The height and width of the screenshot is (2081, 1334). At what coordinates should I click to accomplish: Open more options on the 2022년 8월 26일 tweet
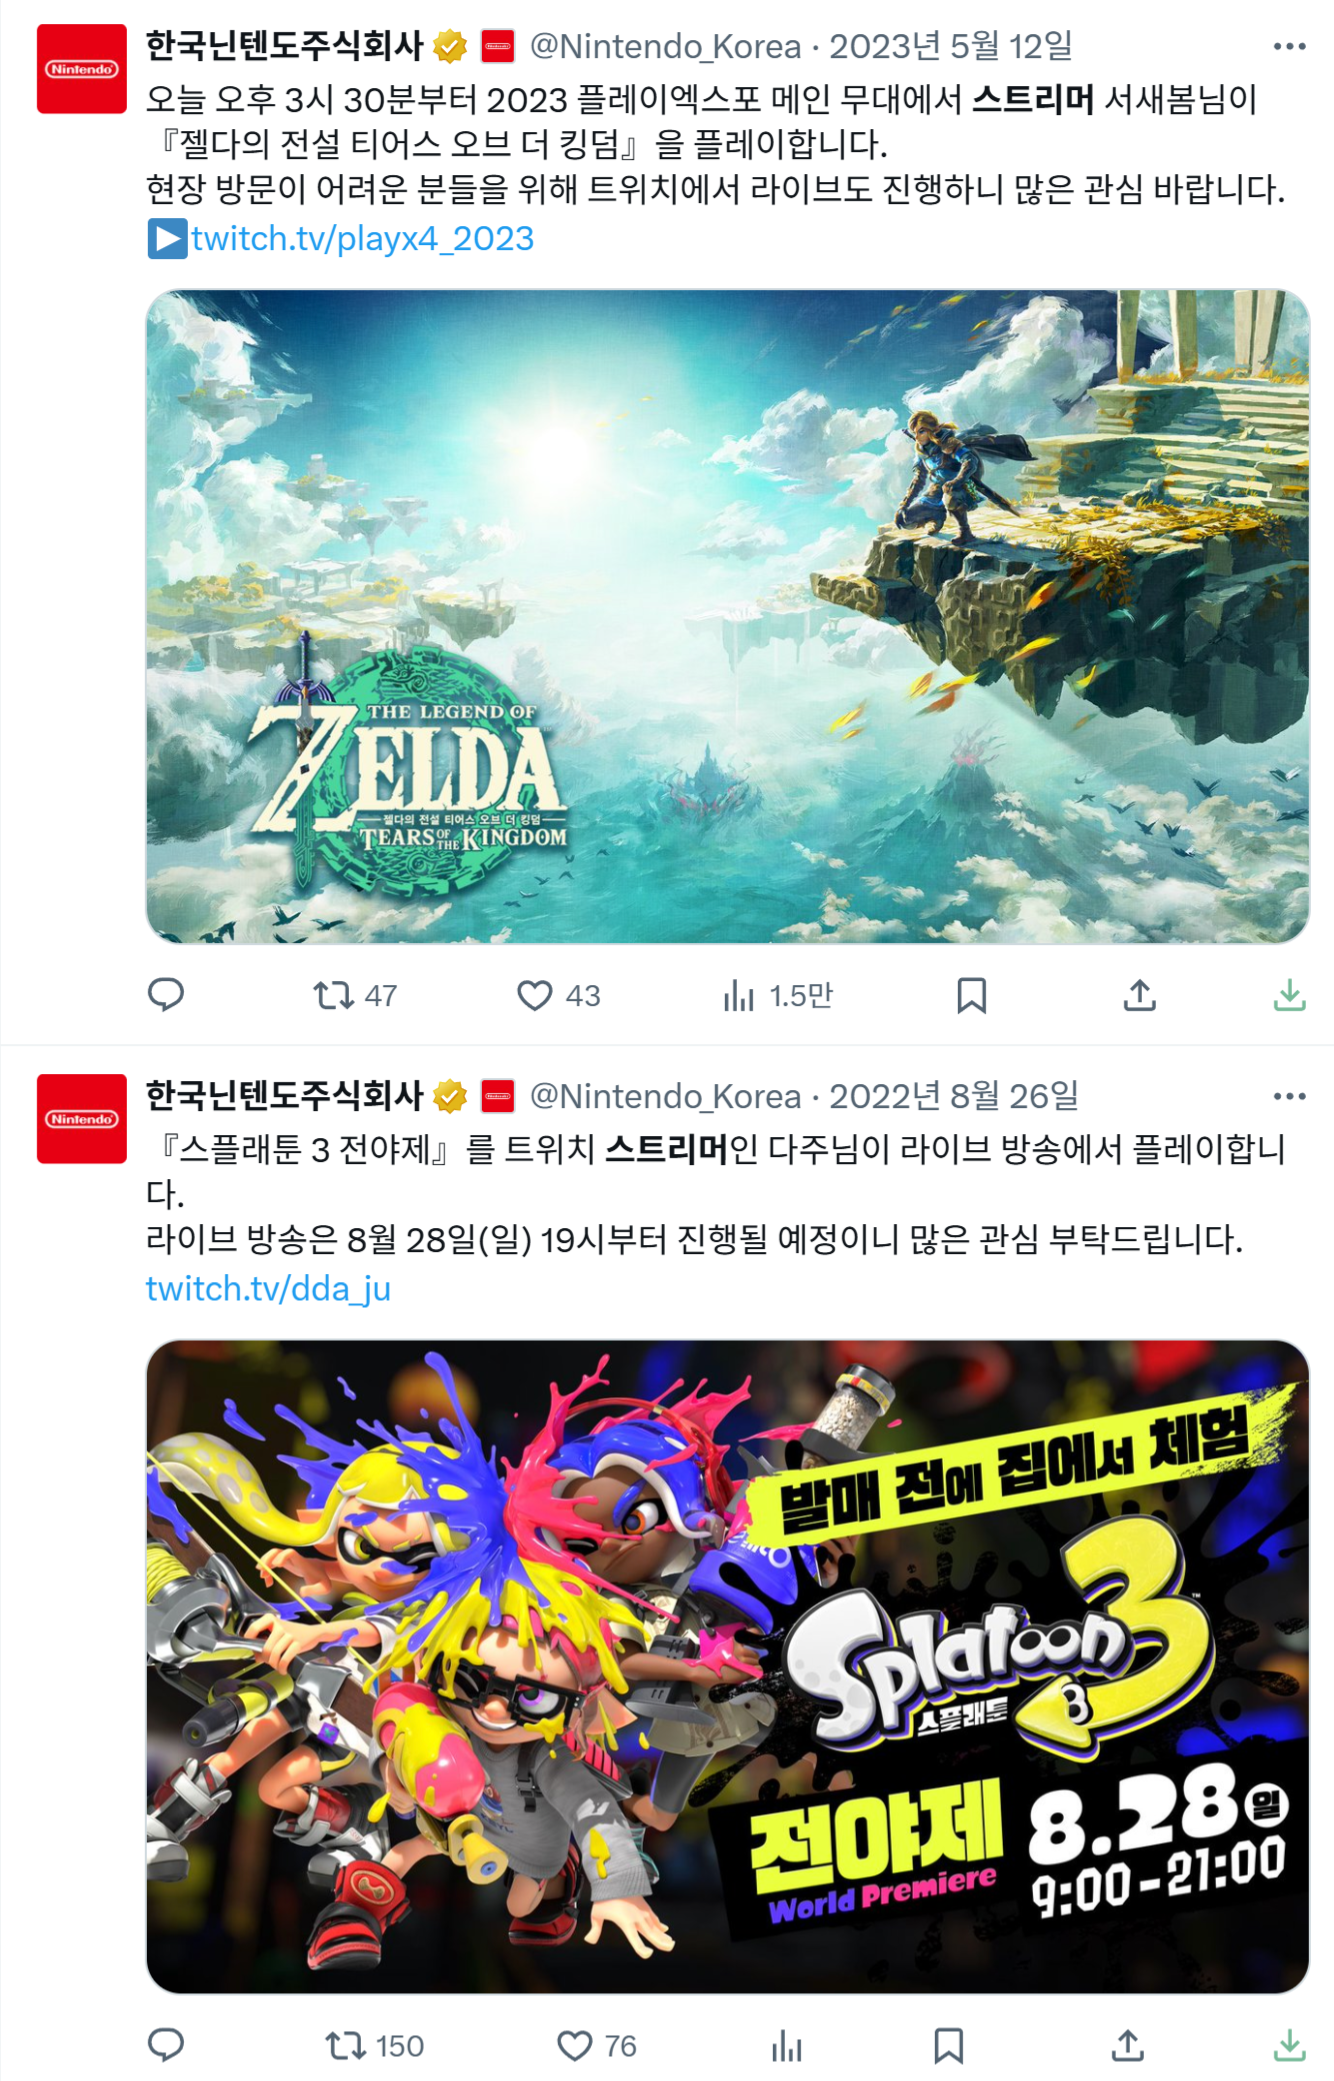point(1290,1096)
